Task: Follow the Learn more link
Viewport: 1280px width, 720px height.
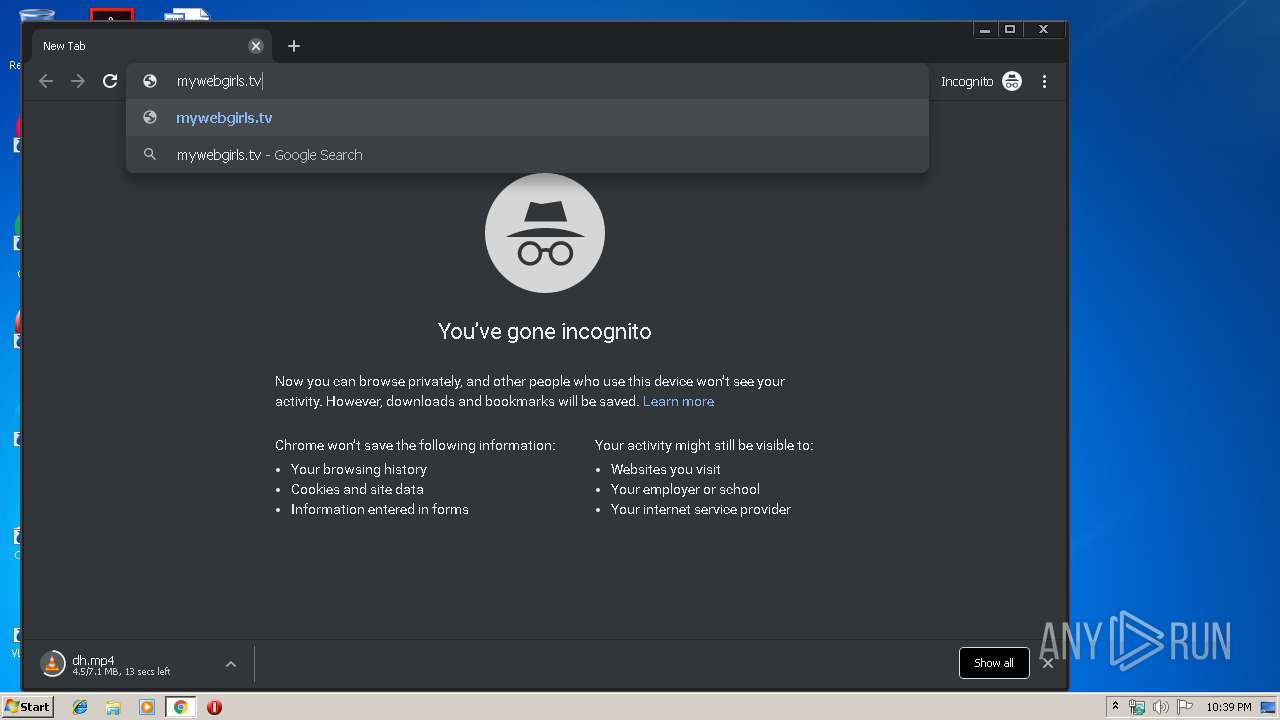Action: pos(678,401)
